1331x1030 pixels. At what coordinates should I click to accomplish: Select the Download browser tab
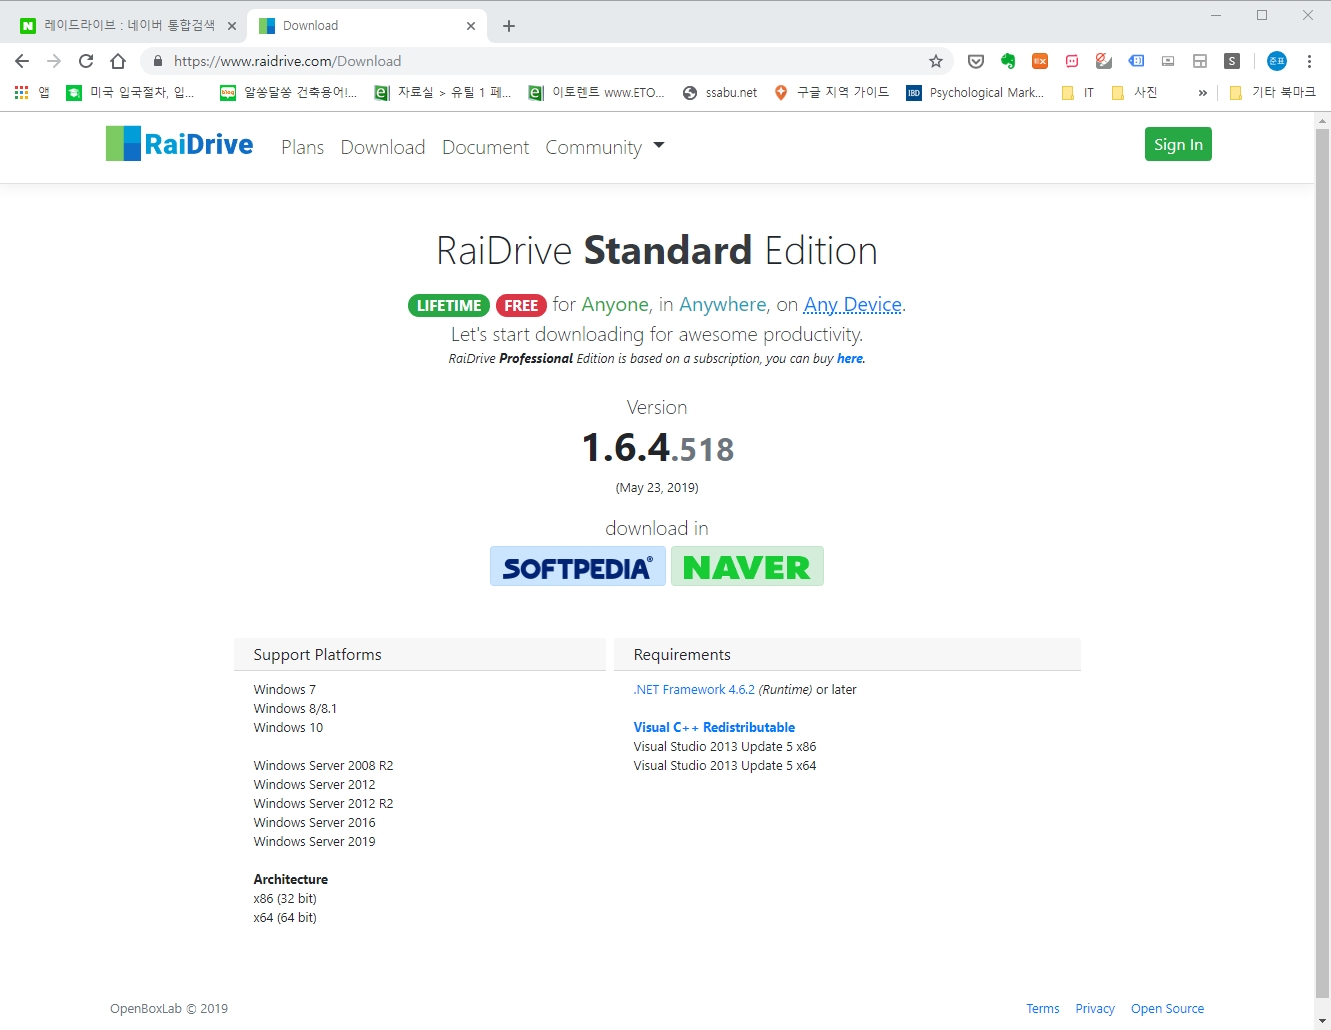click(x=367, y=26)
